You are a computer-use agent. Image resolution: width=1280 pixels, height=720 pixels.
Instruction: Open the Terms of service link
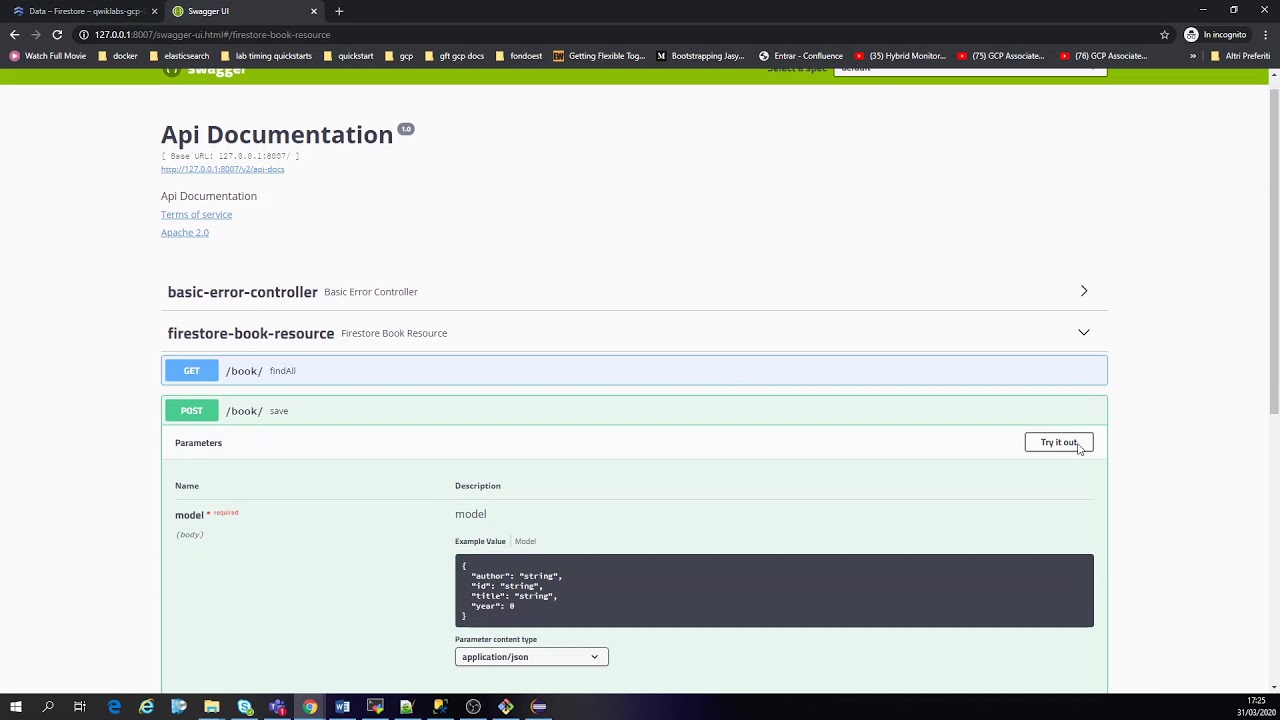click(196, 214)
